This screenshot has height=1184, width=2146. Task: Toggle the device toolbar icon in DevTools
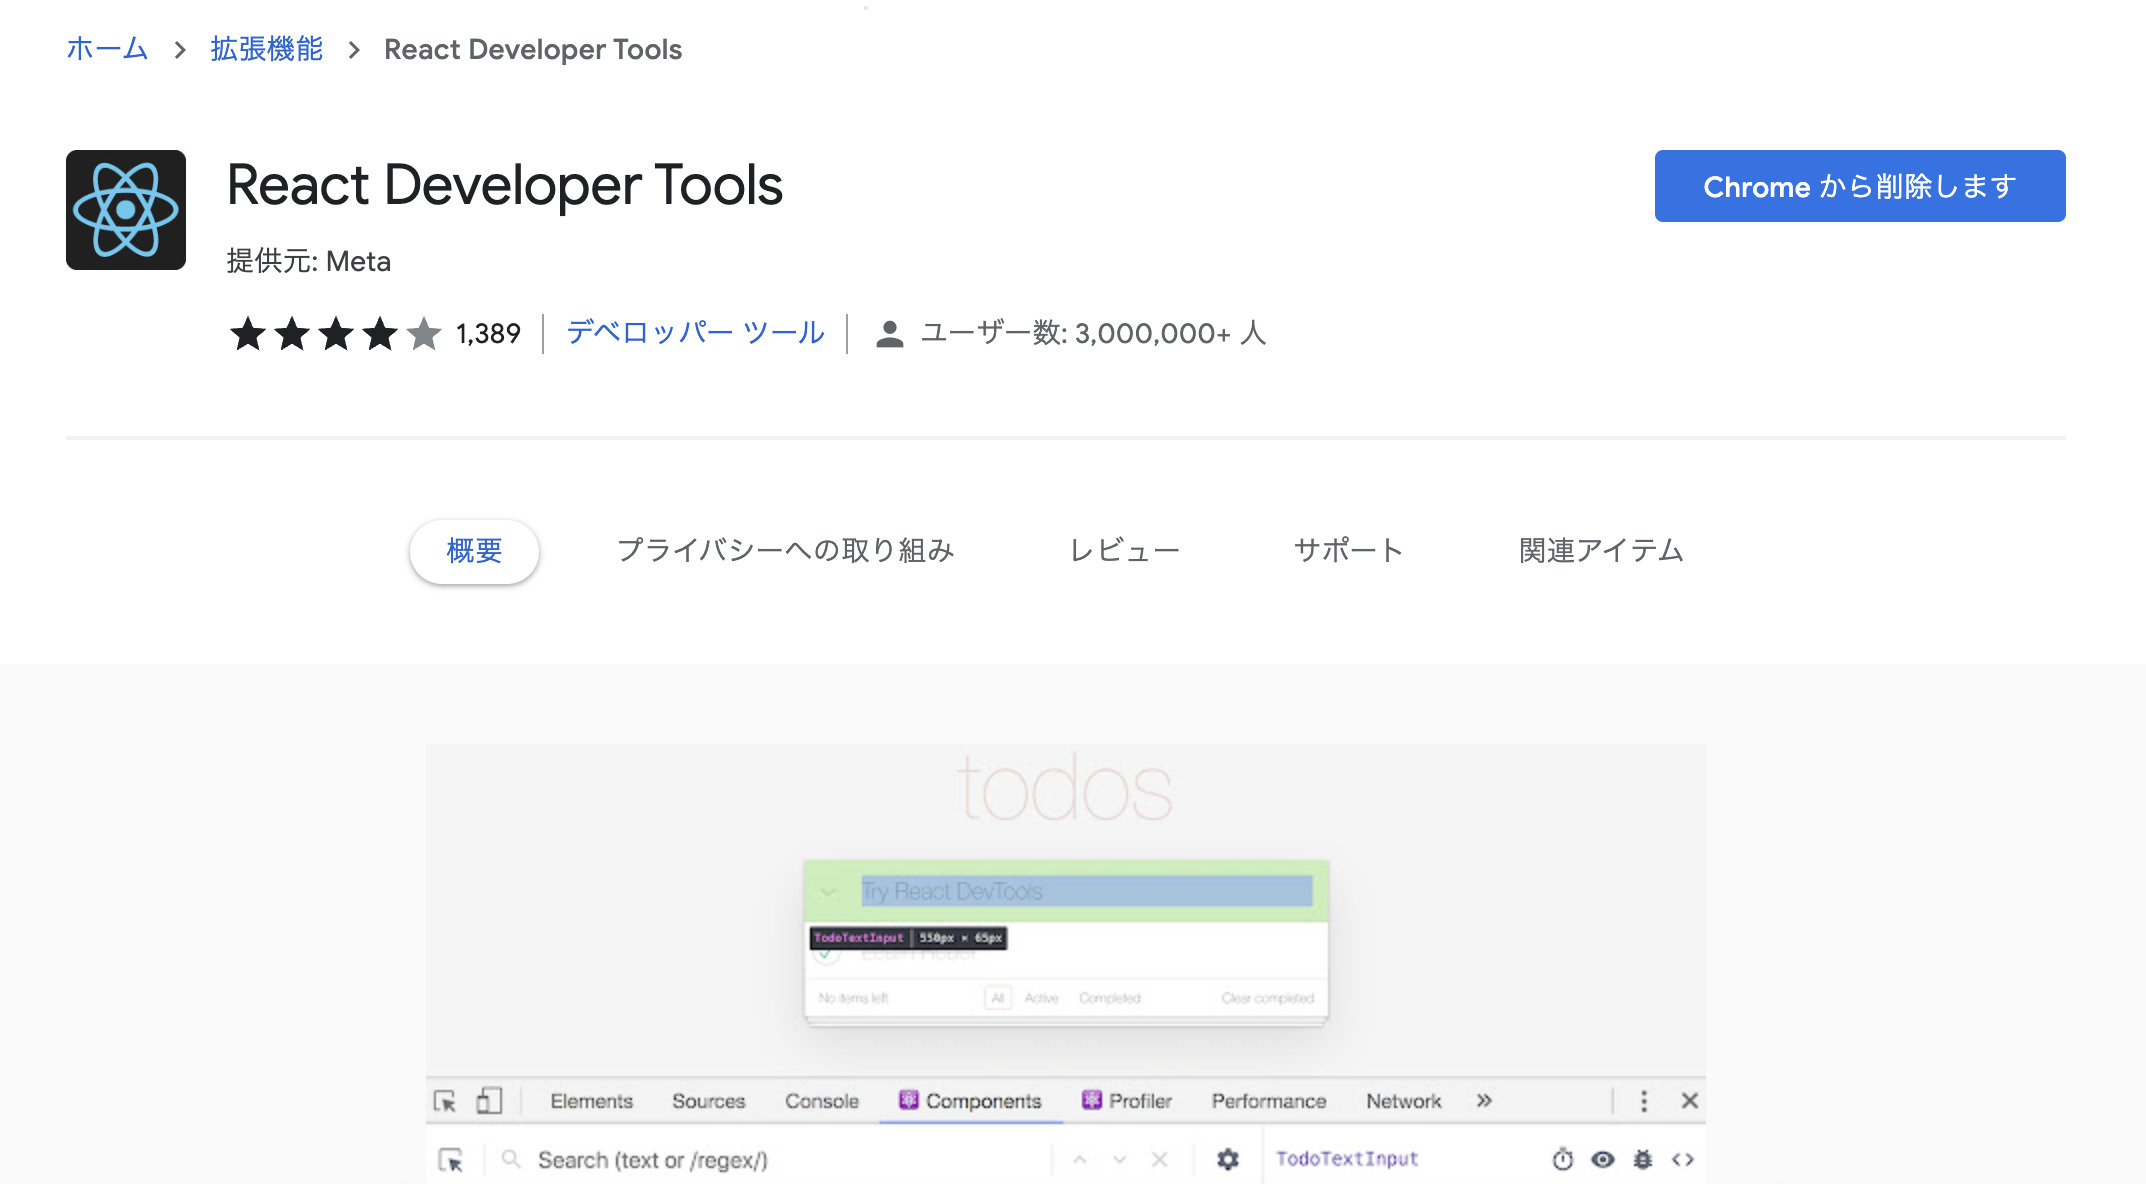click(x=489, y=1101)
